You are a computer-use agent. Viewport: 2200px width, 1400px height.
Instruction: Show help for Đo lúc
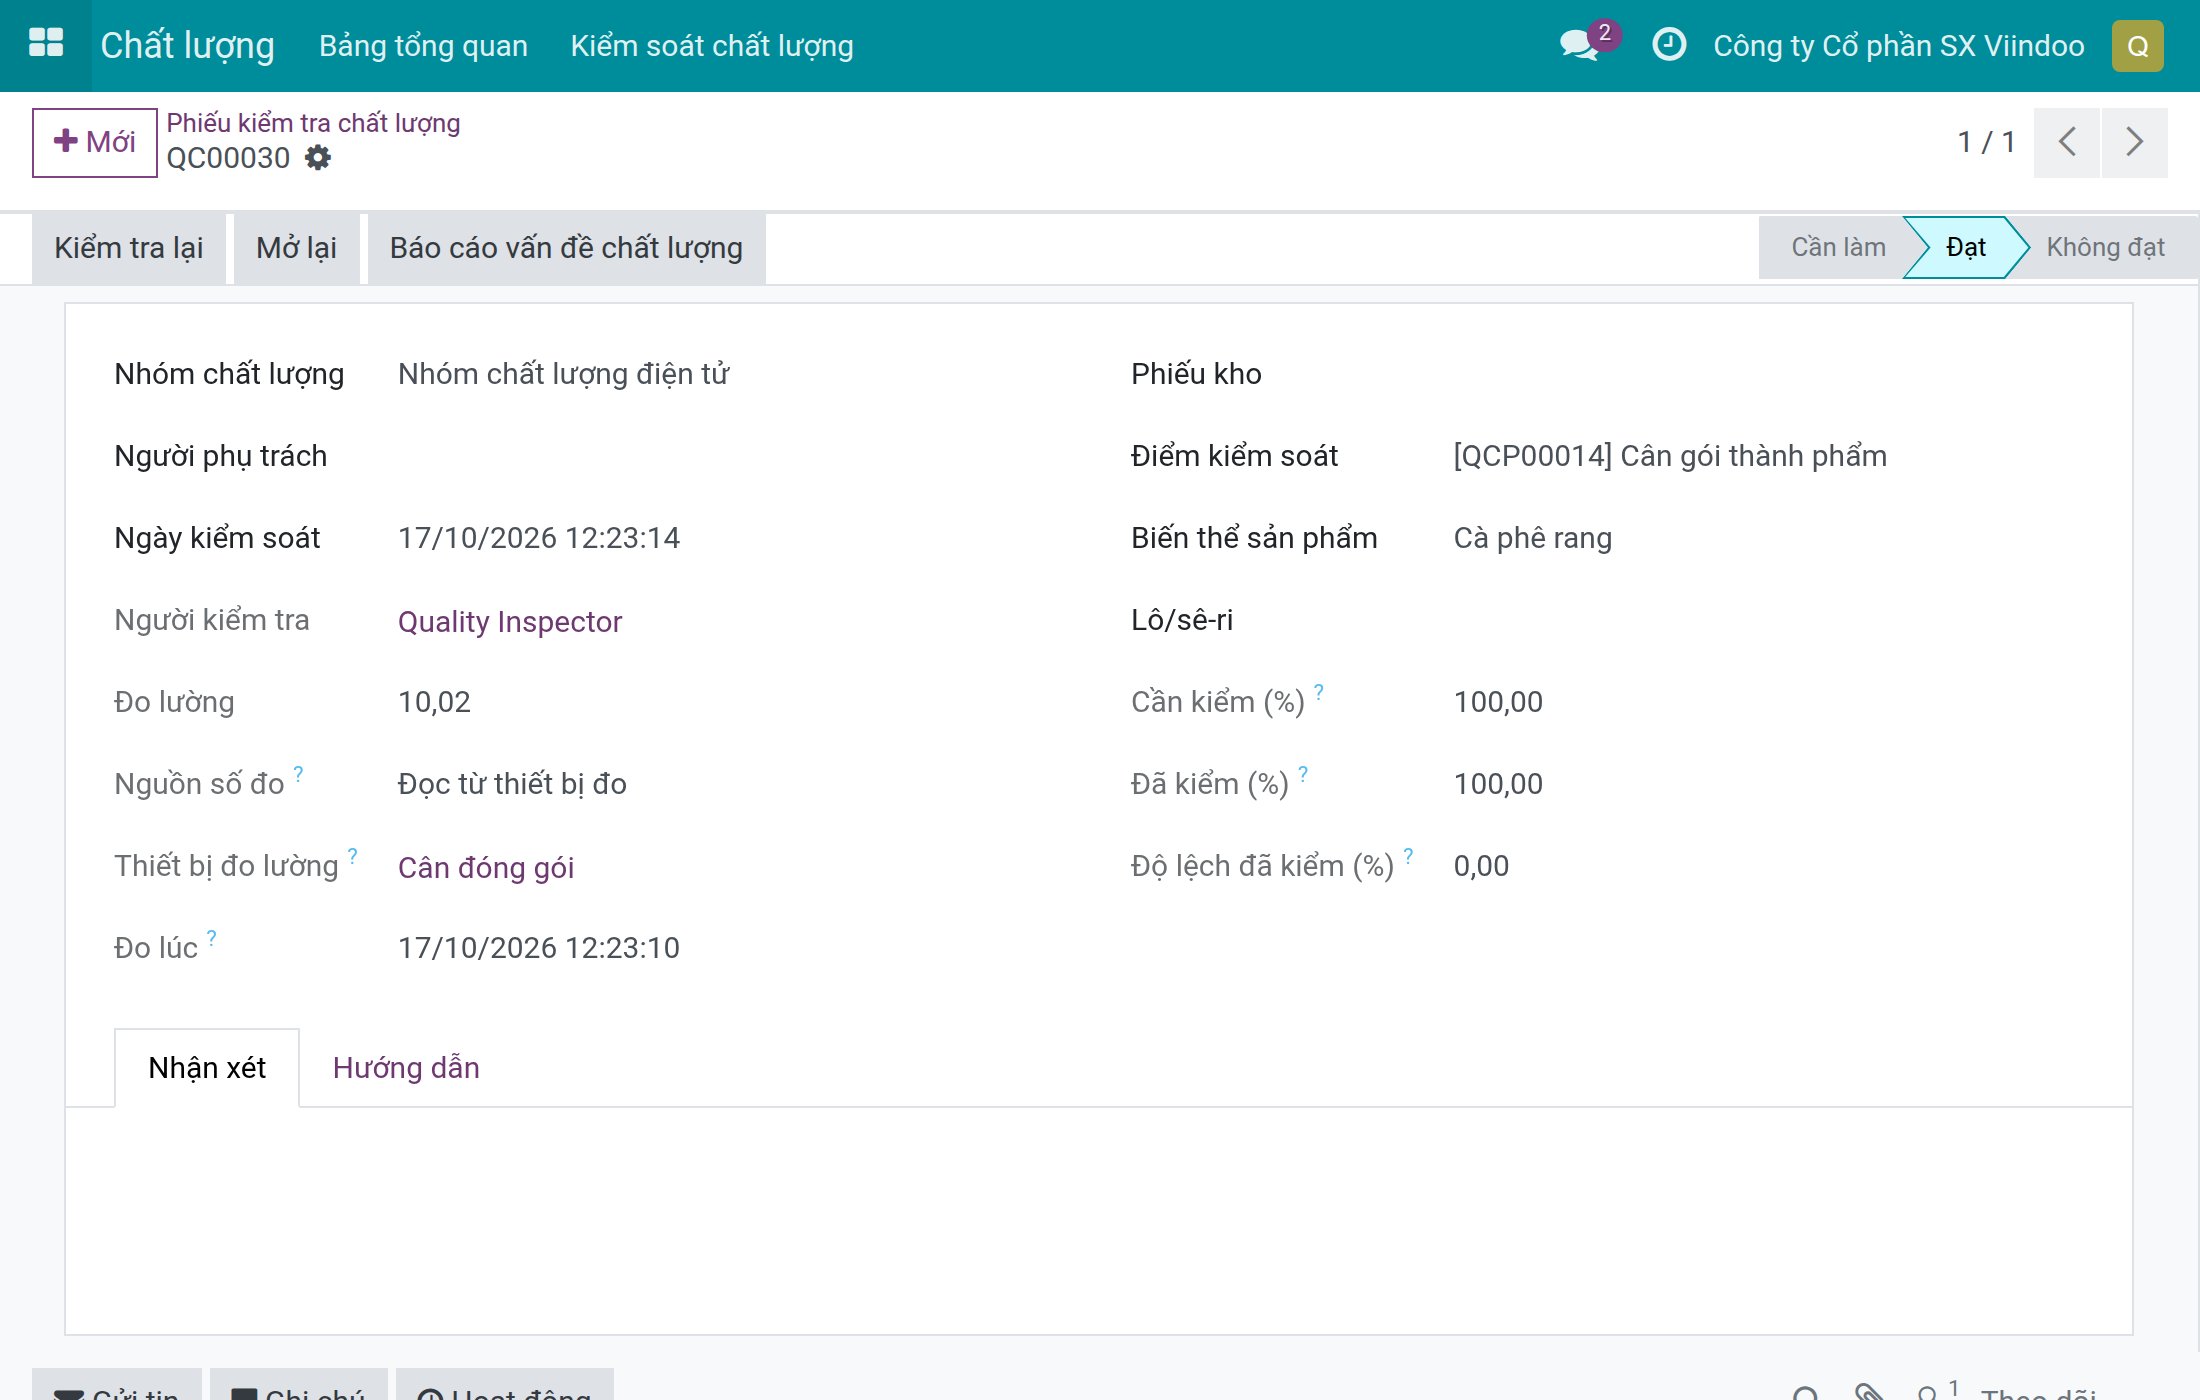[x=211, y=937]
